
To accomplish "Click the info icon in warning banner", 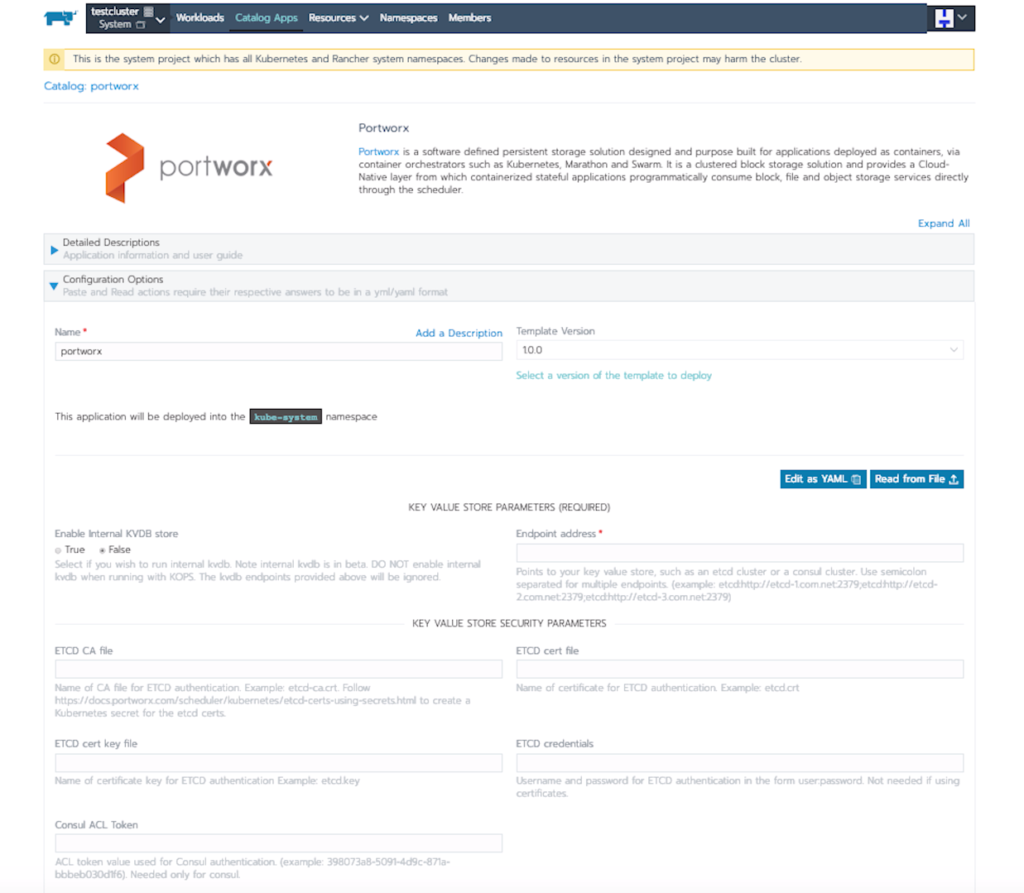I will (55, 59).
